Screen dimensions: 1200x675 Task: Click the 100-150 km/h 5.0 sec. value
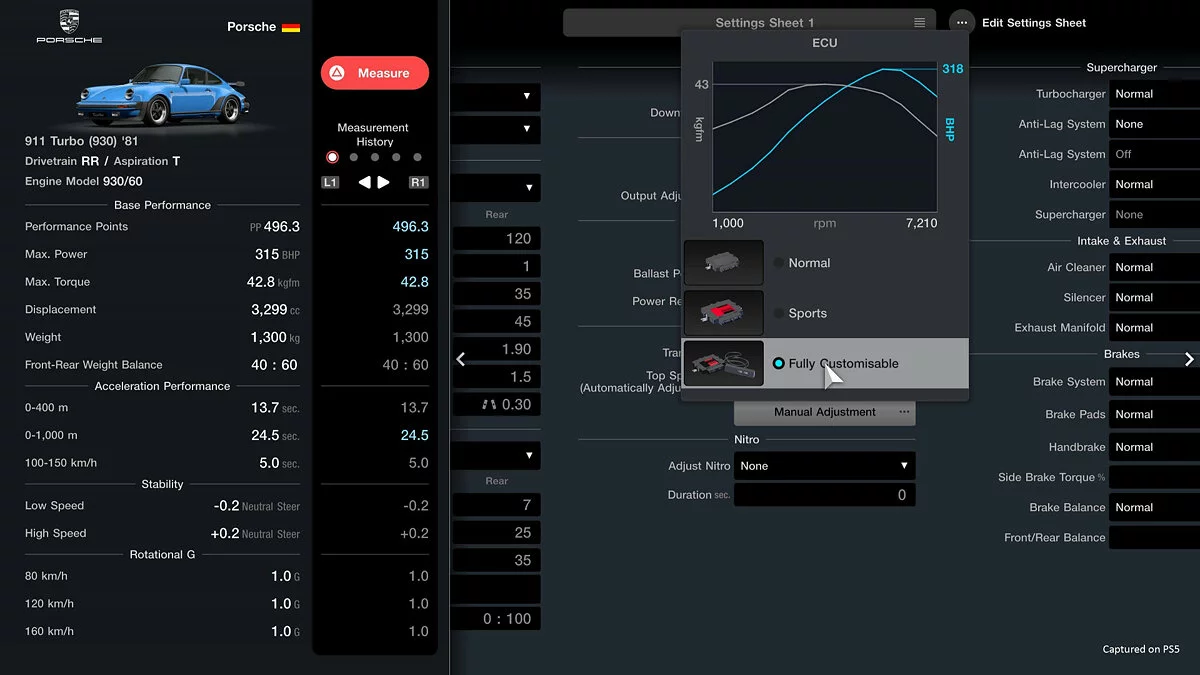279,463
